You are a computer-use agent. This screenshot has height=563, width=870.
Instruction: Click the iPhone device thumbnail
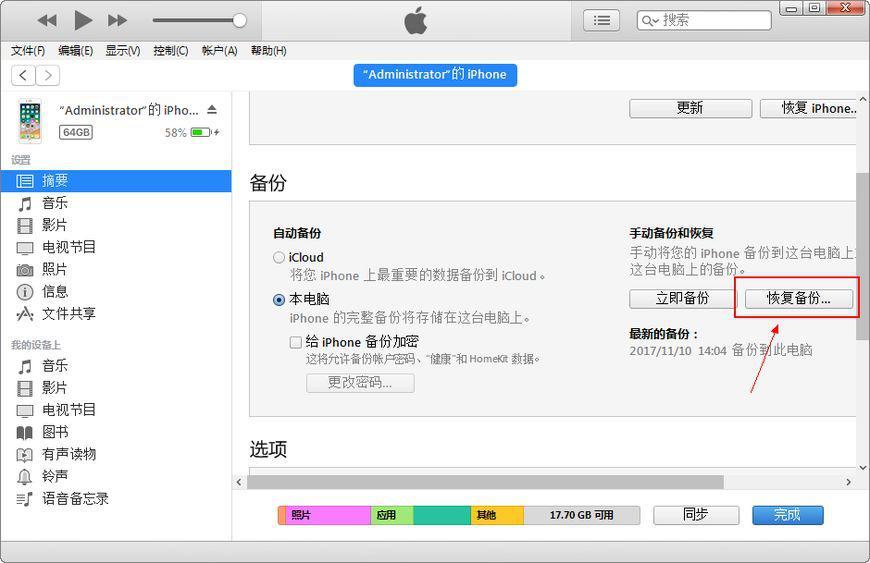[x=30, y=121]
